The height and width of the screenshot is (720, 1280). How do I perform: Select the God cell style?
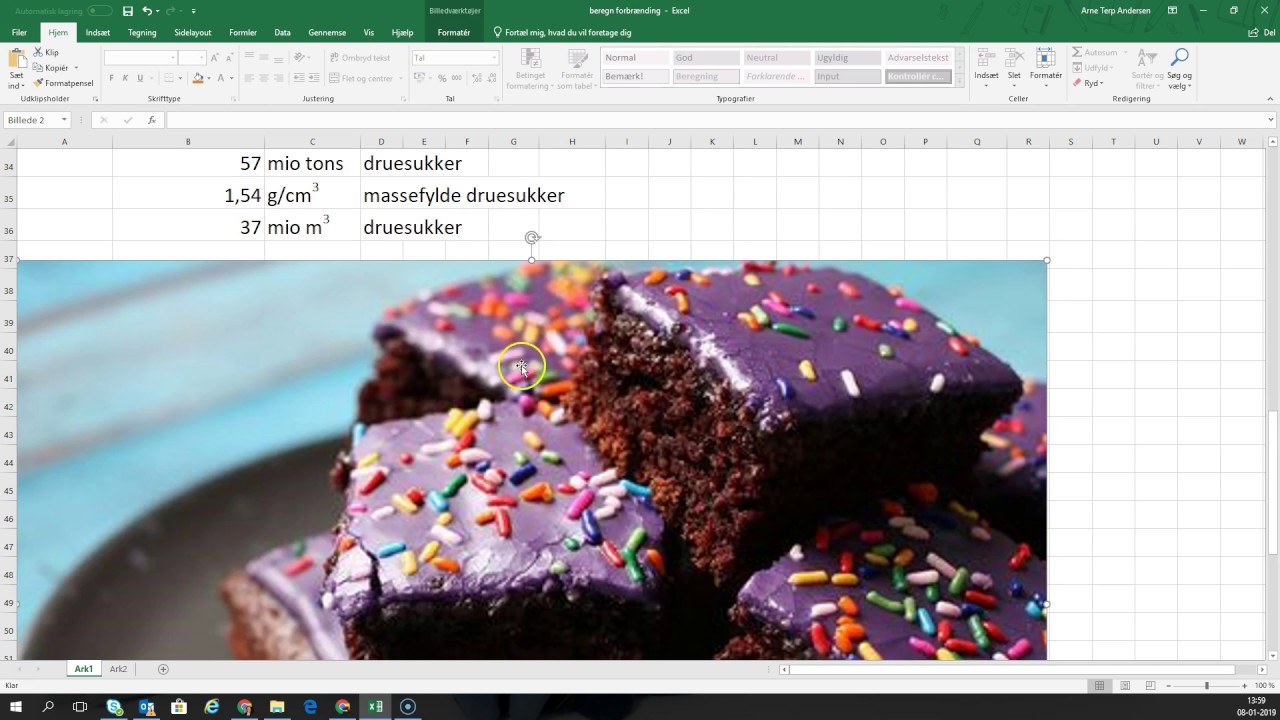(705, 58)
